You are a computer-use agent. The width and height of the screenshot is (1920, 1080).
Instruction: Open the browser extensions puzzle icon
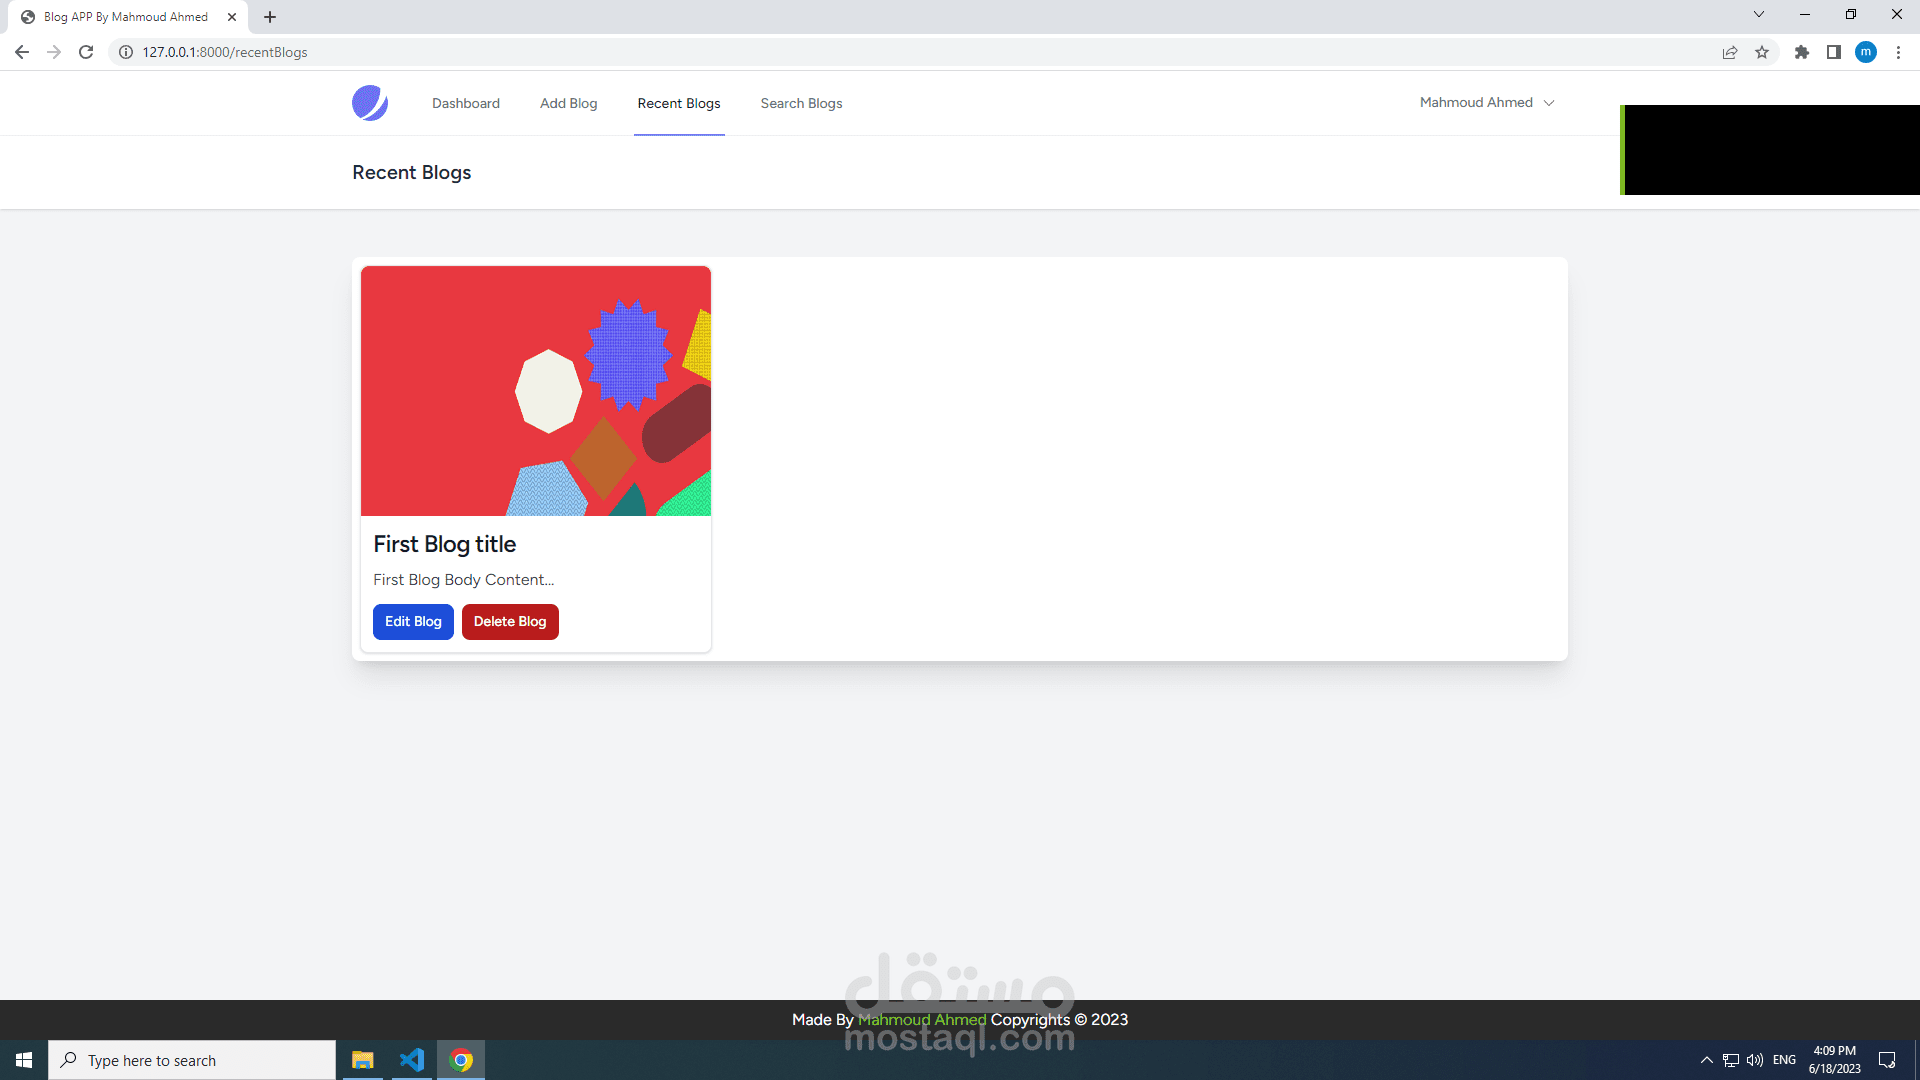click(1801, 52)
